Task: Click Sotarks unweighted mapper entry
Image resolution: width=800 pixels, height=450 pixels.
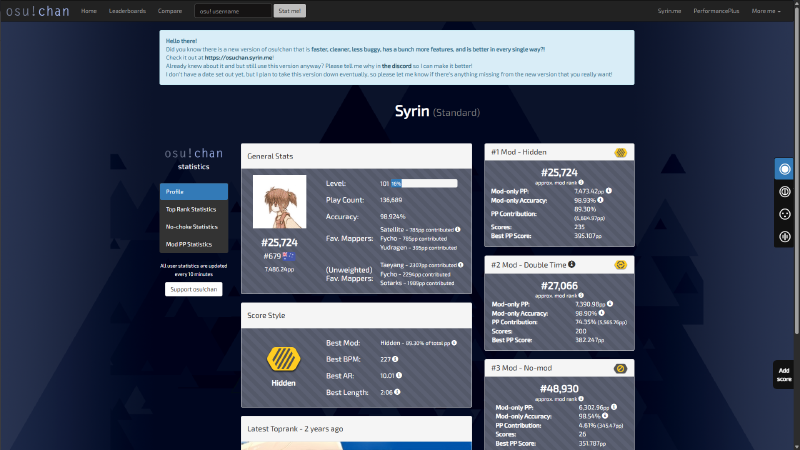Action: point(417,283)
